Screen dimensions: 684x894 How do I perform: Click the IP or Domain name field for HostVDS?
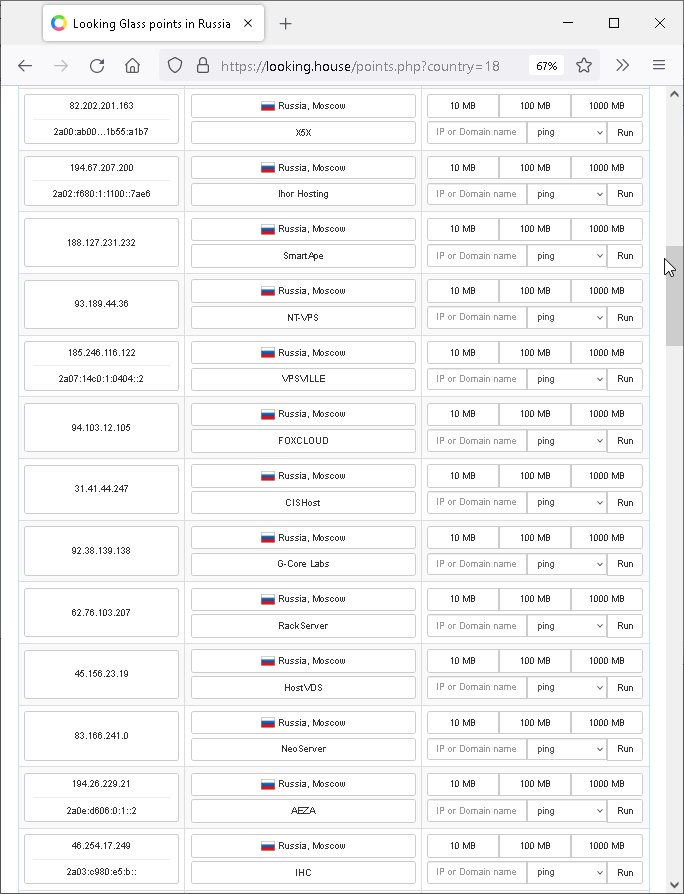(x=477, y=687)
